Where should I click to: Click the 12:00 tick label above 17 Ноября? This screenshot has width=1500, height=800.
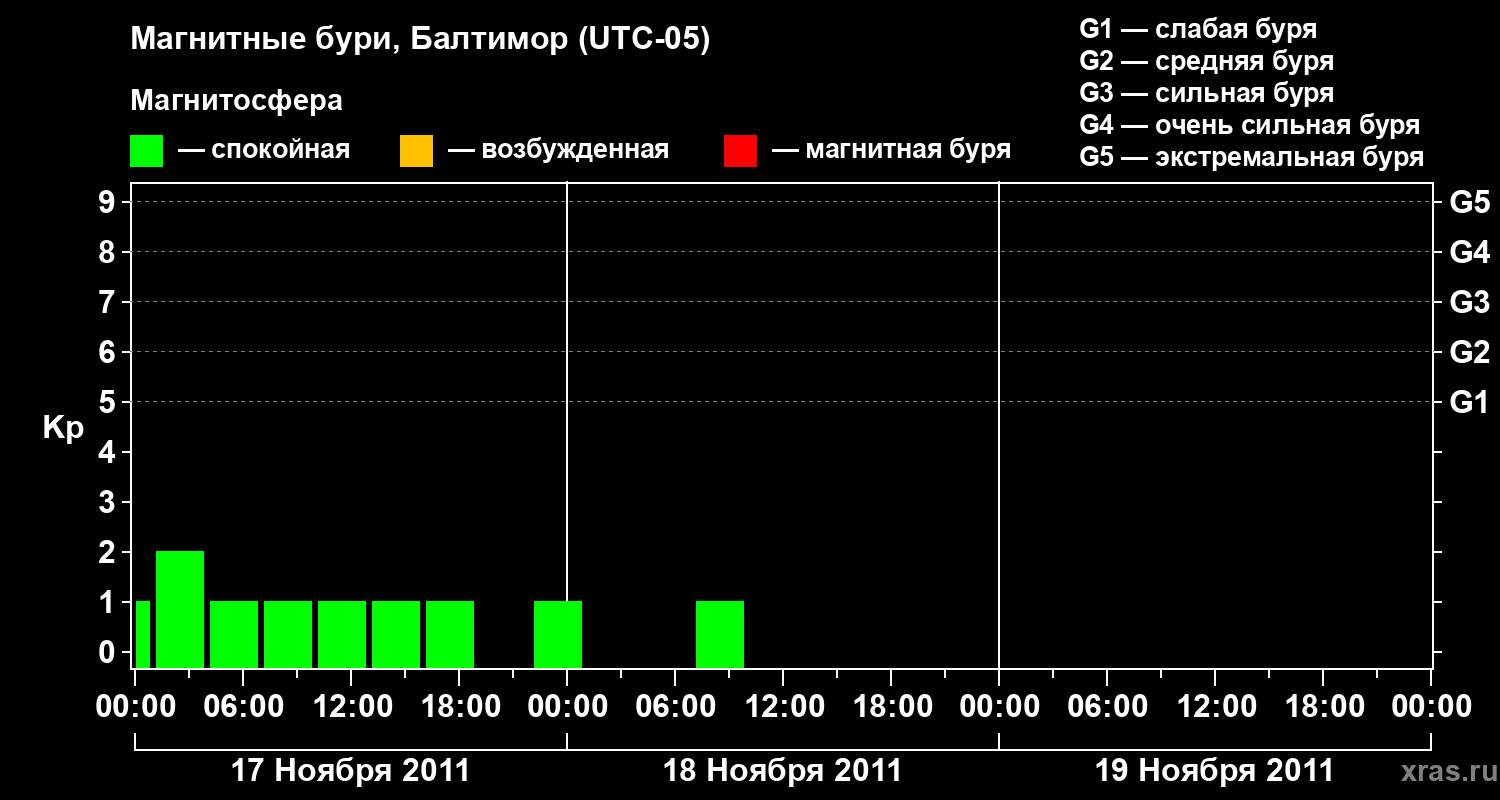(x=351, y=707)
